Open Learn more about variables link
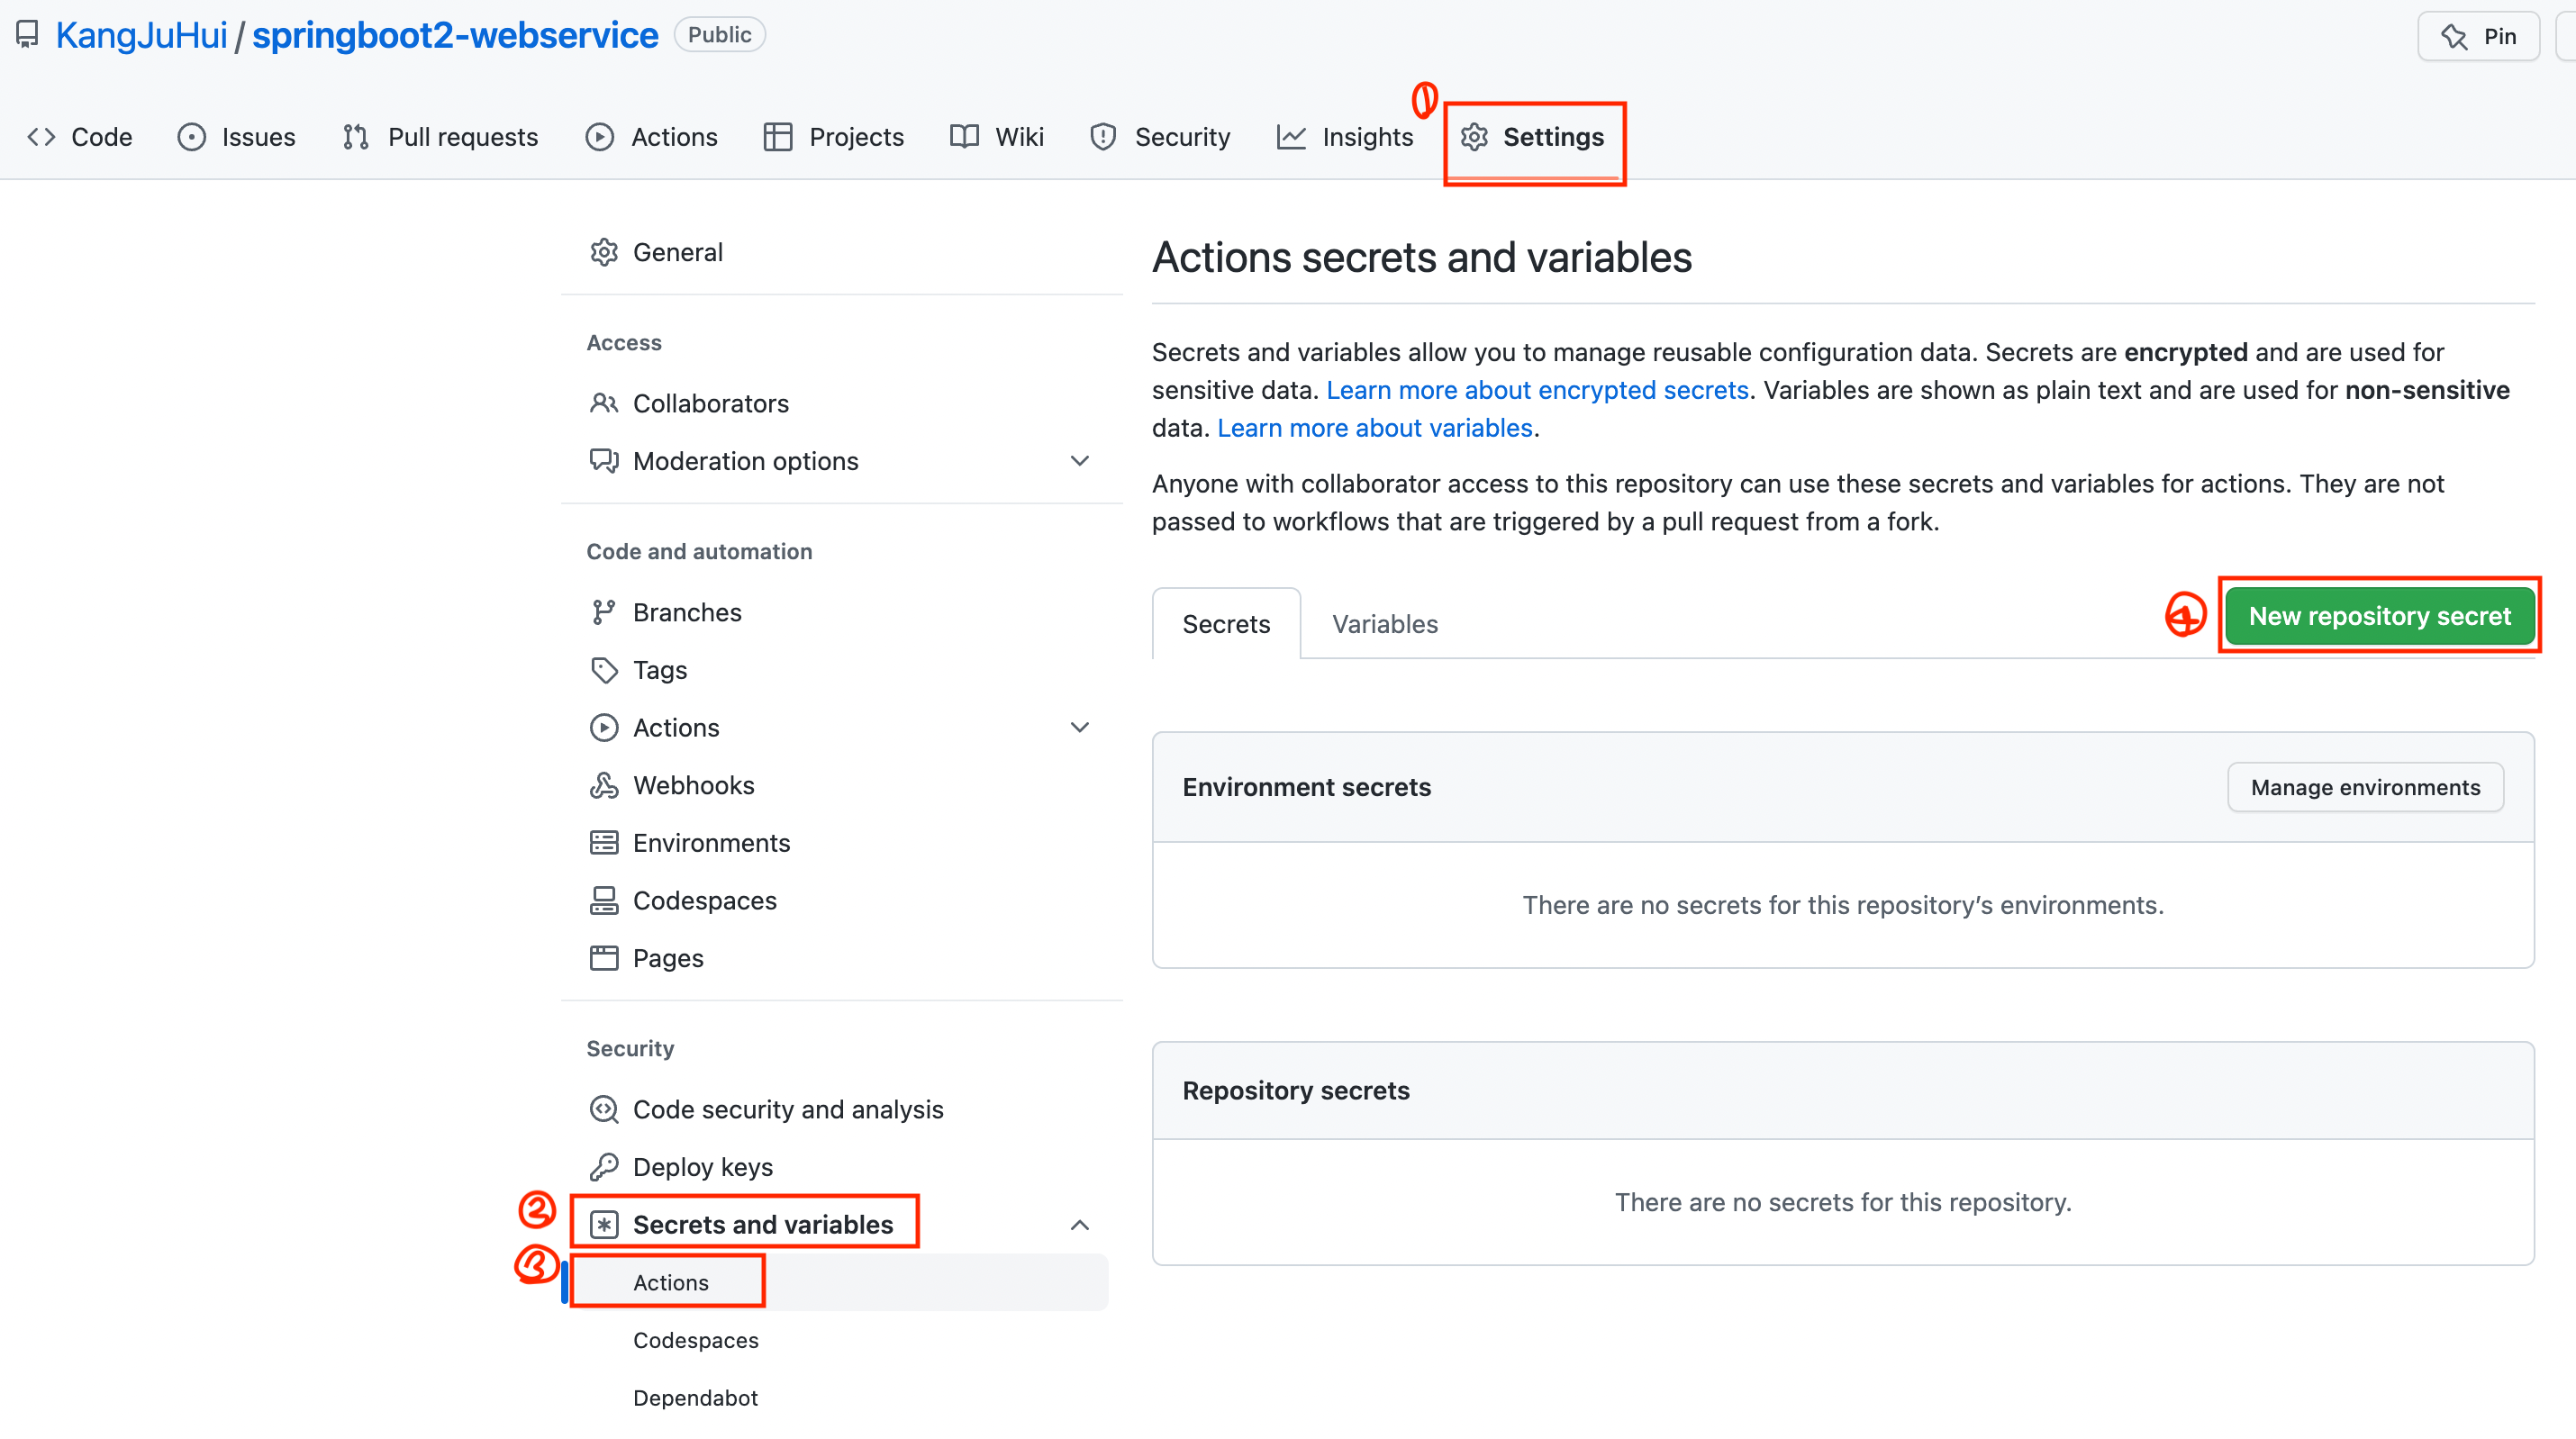The image size is (2576, 1439). tap(1375, 428)
